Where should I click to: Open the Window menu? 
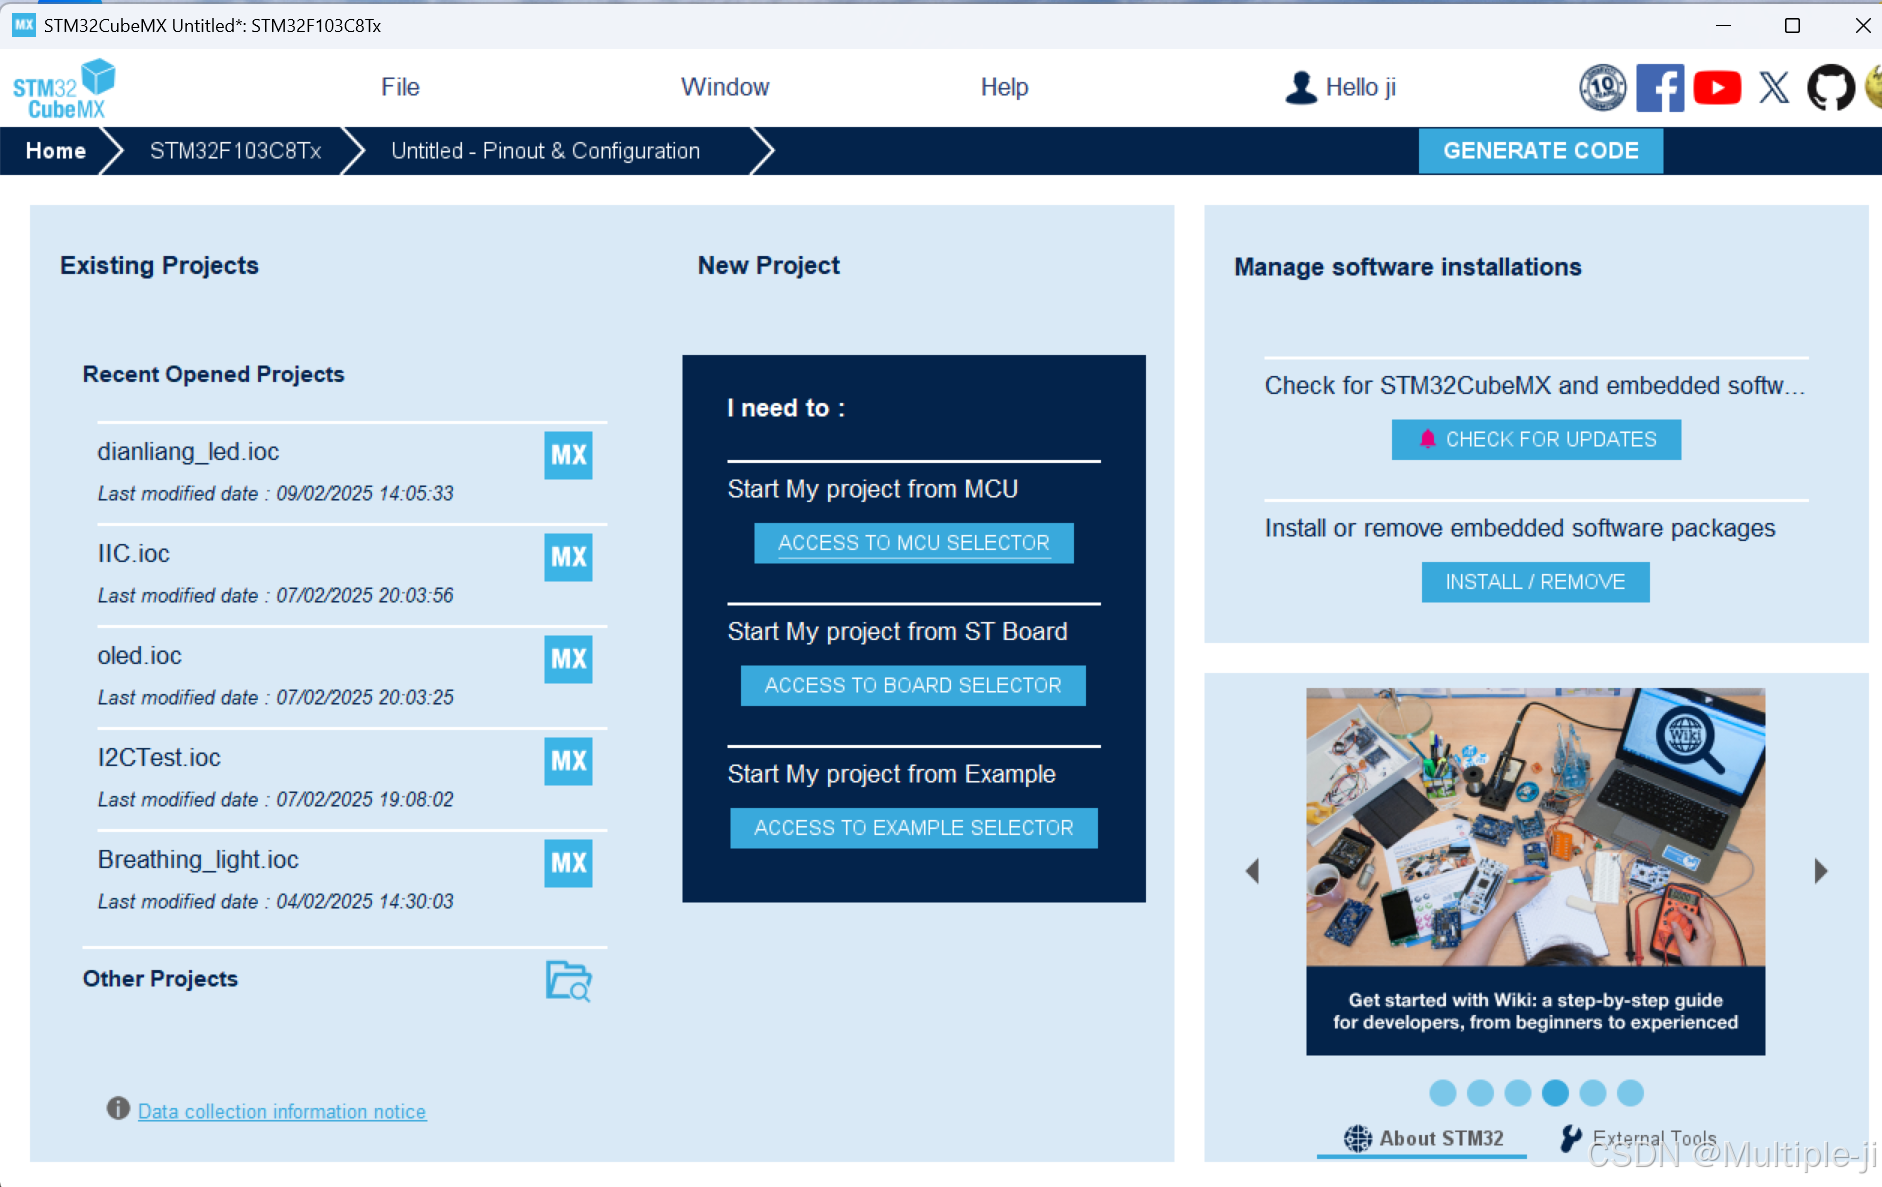click(x=725, y=87)
